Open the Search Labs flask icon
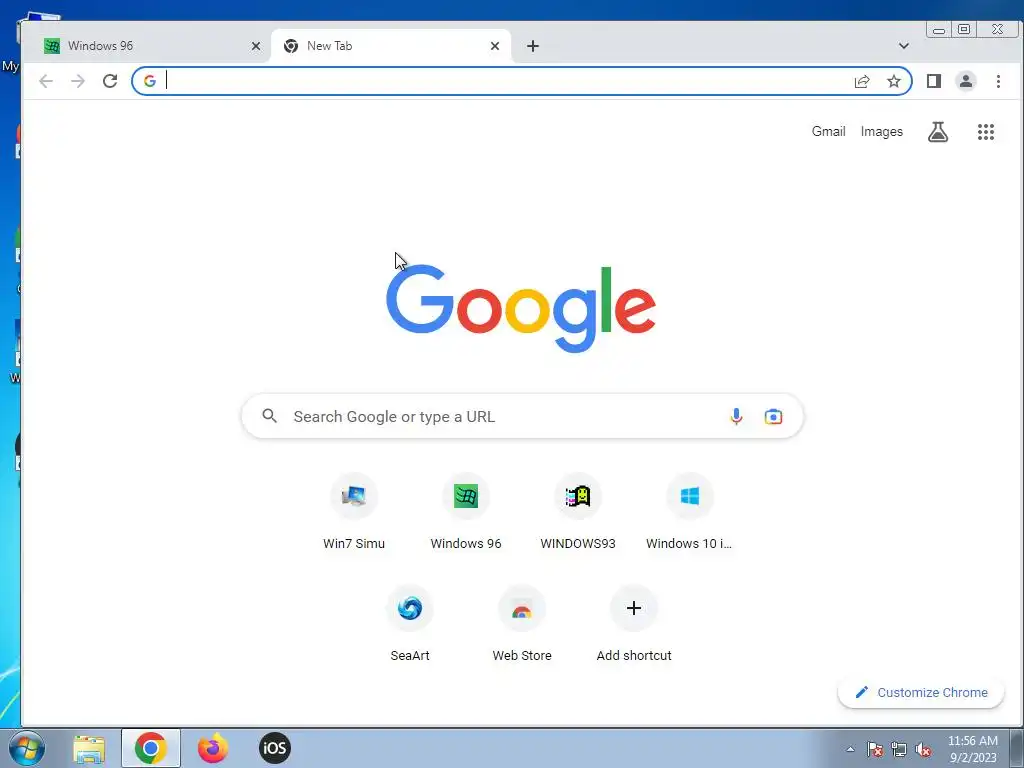 click(x=938, y=132)
